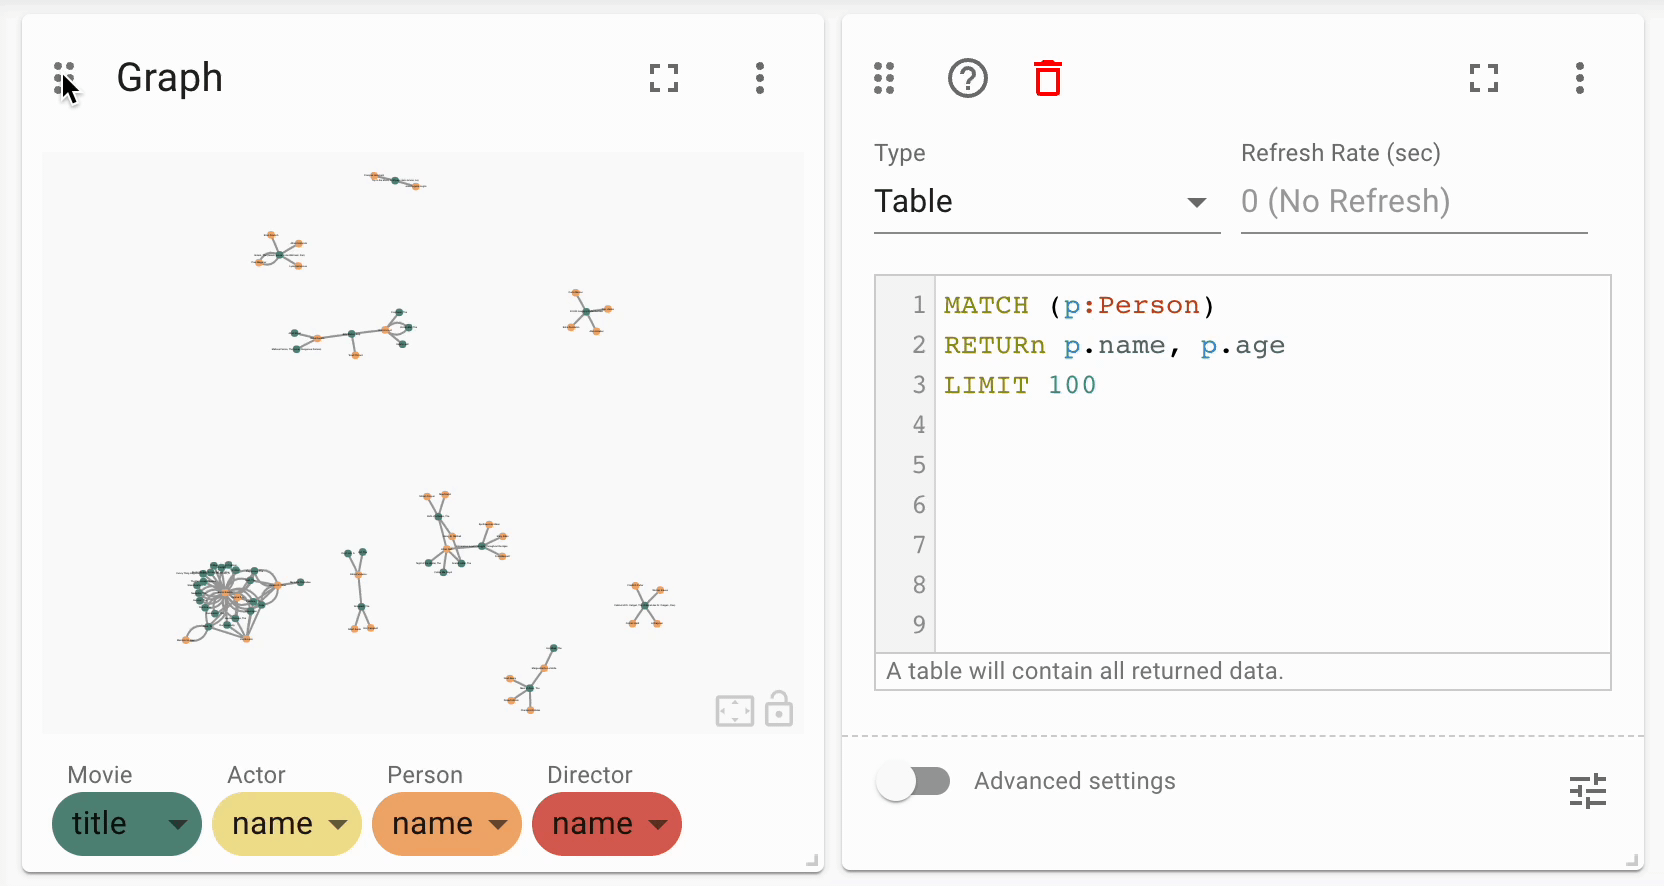Open Movie title property dropdown
1664x886 pixels.
(x=127, y=824)
